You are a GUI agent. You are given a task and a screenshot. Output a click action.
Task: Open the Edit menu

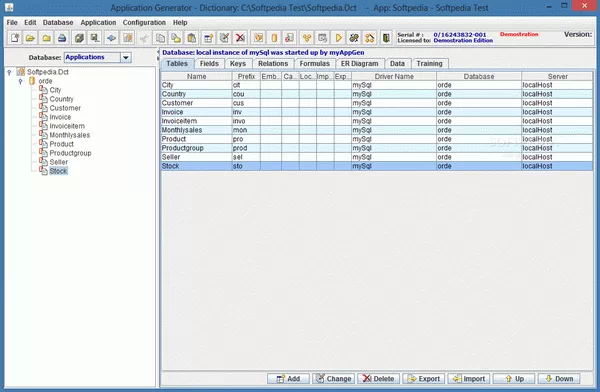(30, 23)
